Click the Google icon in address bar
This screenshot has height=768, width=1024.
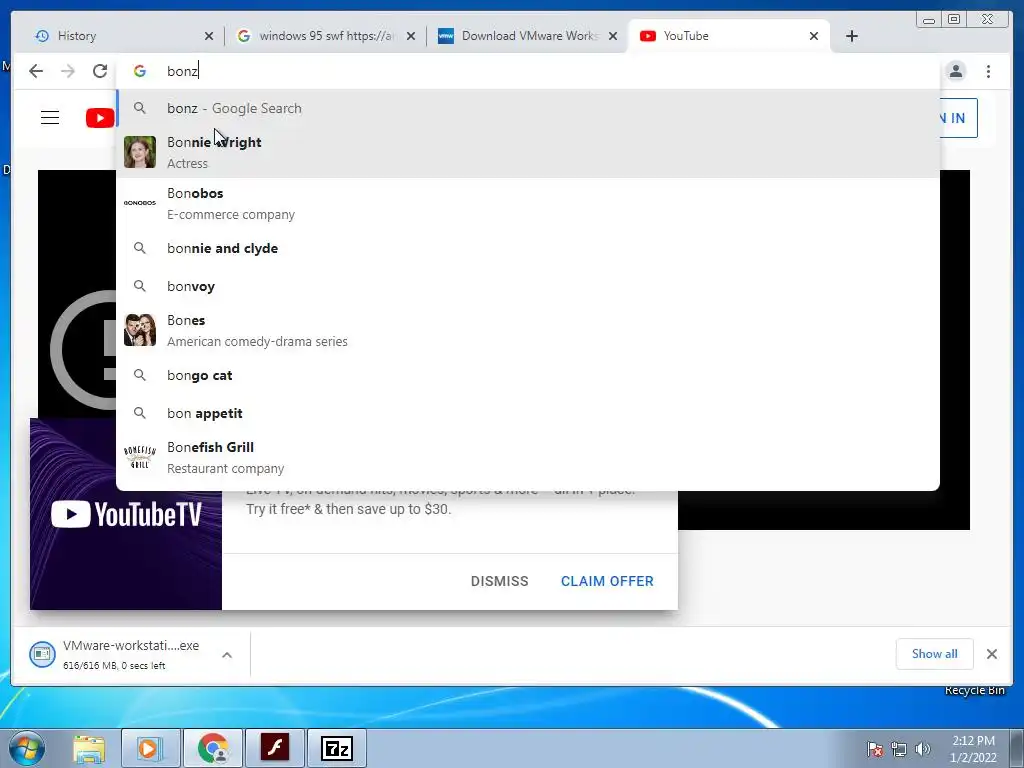(140, 71)
